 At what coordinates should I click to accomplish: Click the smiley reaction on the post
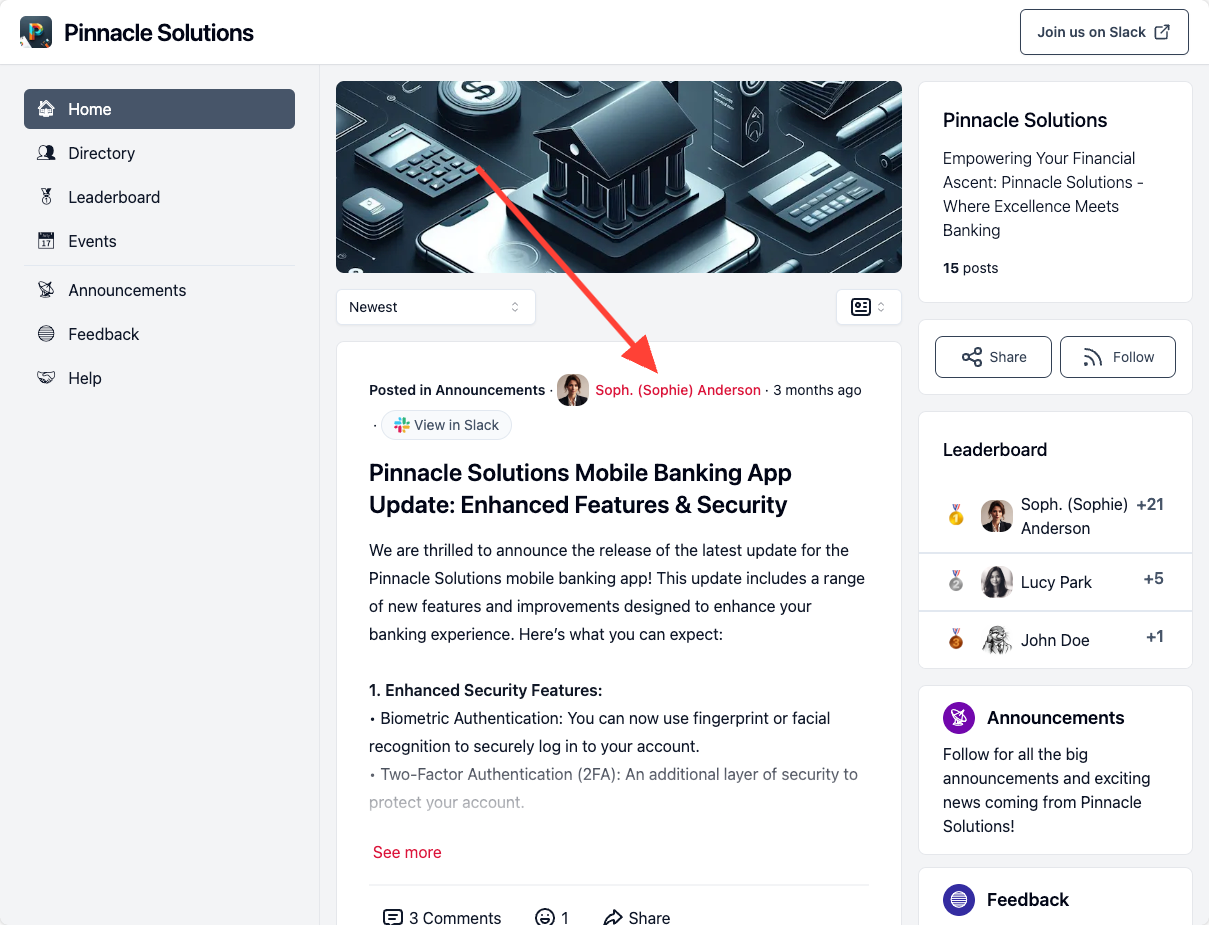tap(547, 917)
